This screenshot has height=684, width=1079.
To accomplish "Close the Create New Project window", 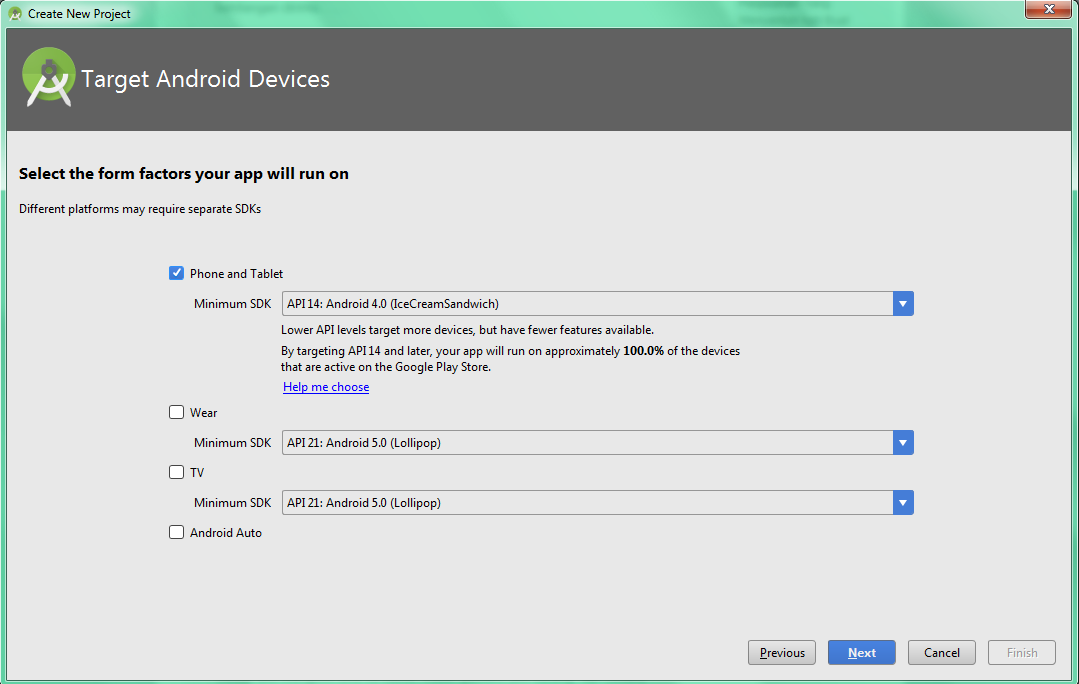I will coord(1049,10).
